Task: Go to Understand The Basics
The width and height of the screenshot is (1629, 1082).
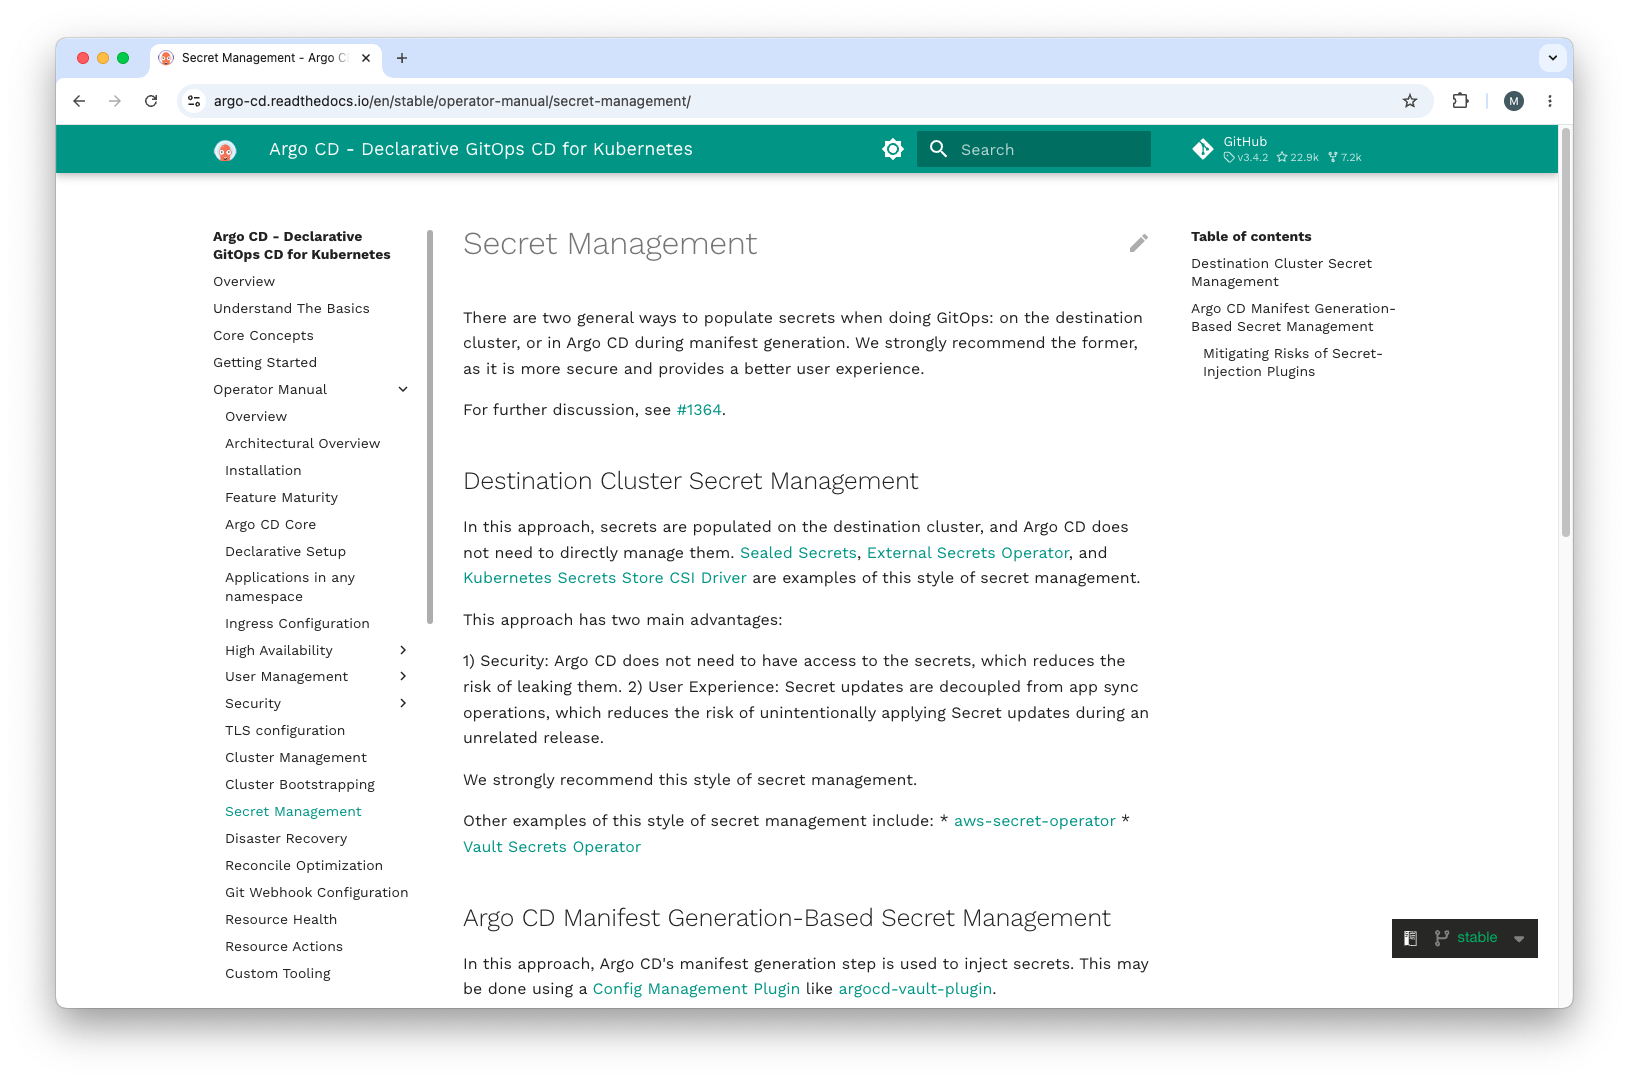Action: click(x=291, y=308)
